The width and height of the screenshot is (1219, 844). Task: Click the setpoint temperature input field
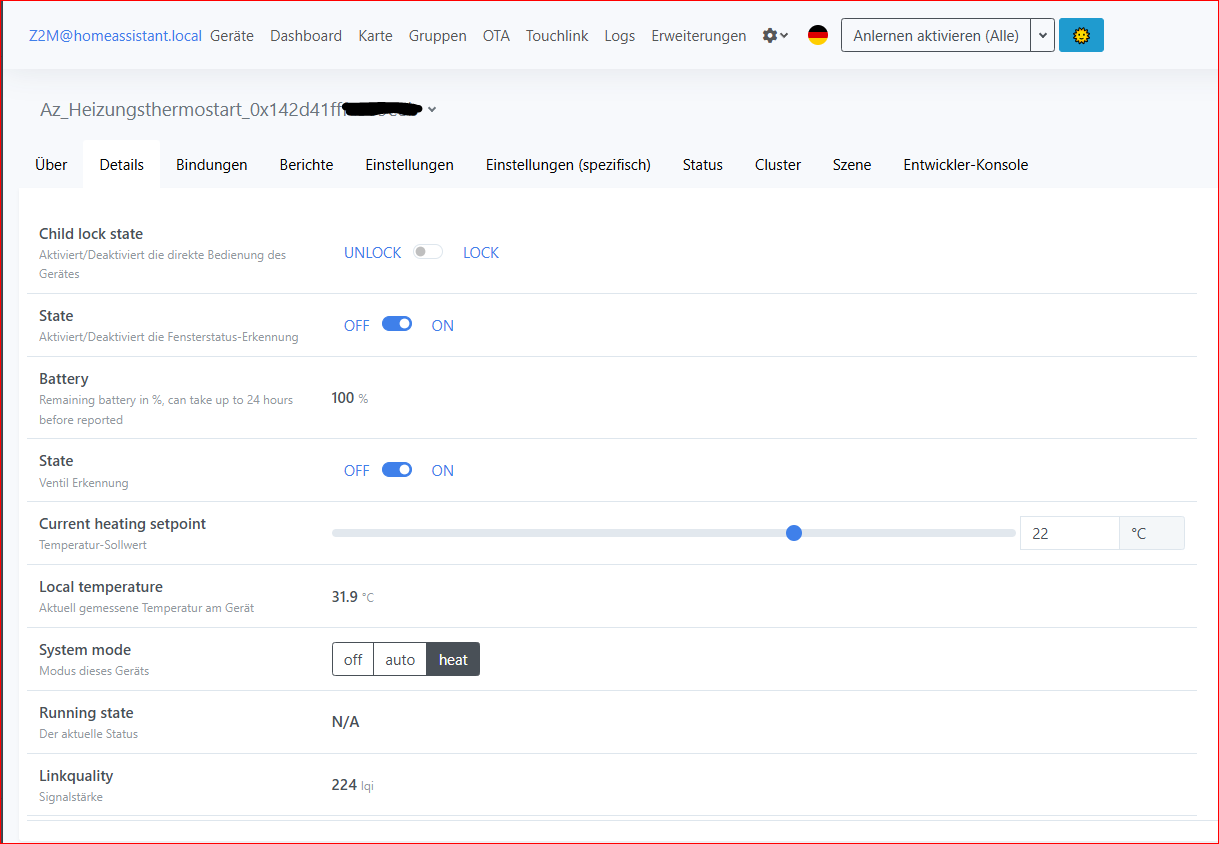point(1068,534)
